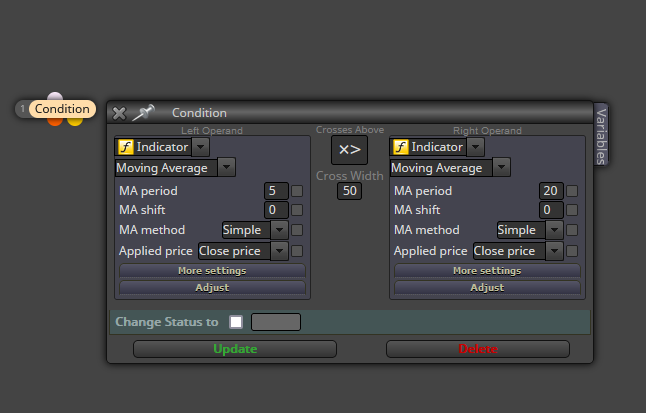Screen dimensions: 646x413
Task: Open Left Operand Indicator type dropdown
Action: tap(201, 147)
